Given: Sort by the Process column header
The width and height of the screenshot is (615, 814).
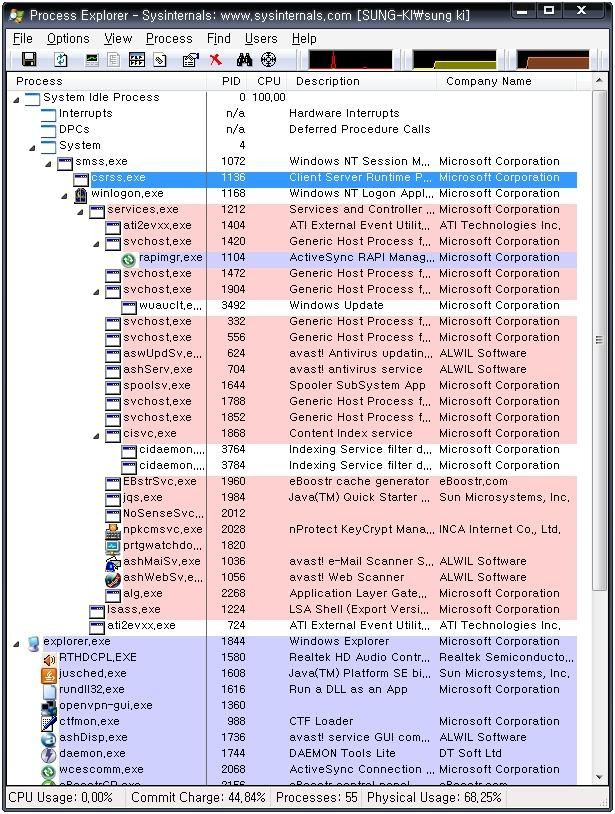Looking at the screenshot, I should point(107,81).
